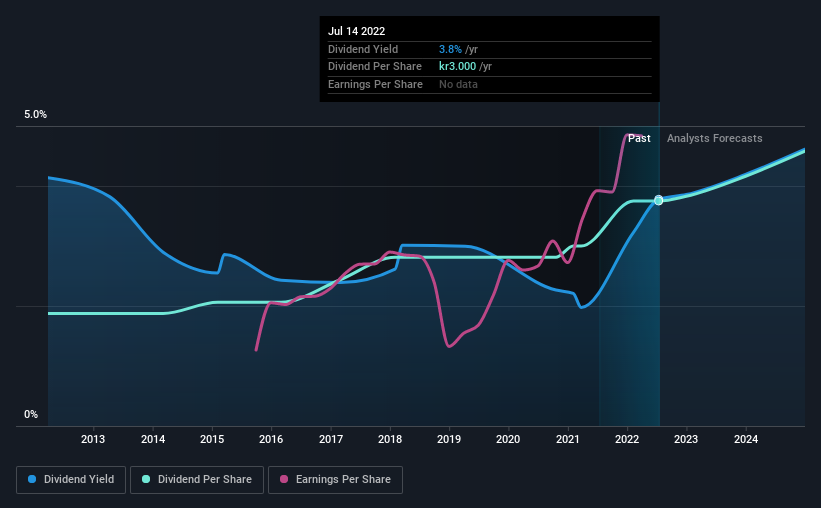821x508 pixels.
Task: Click the 5.0% y-axis label
Action: click(x=35, y=115)
